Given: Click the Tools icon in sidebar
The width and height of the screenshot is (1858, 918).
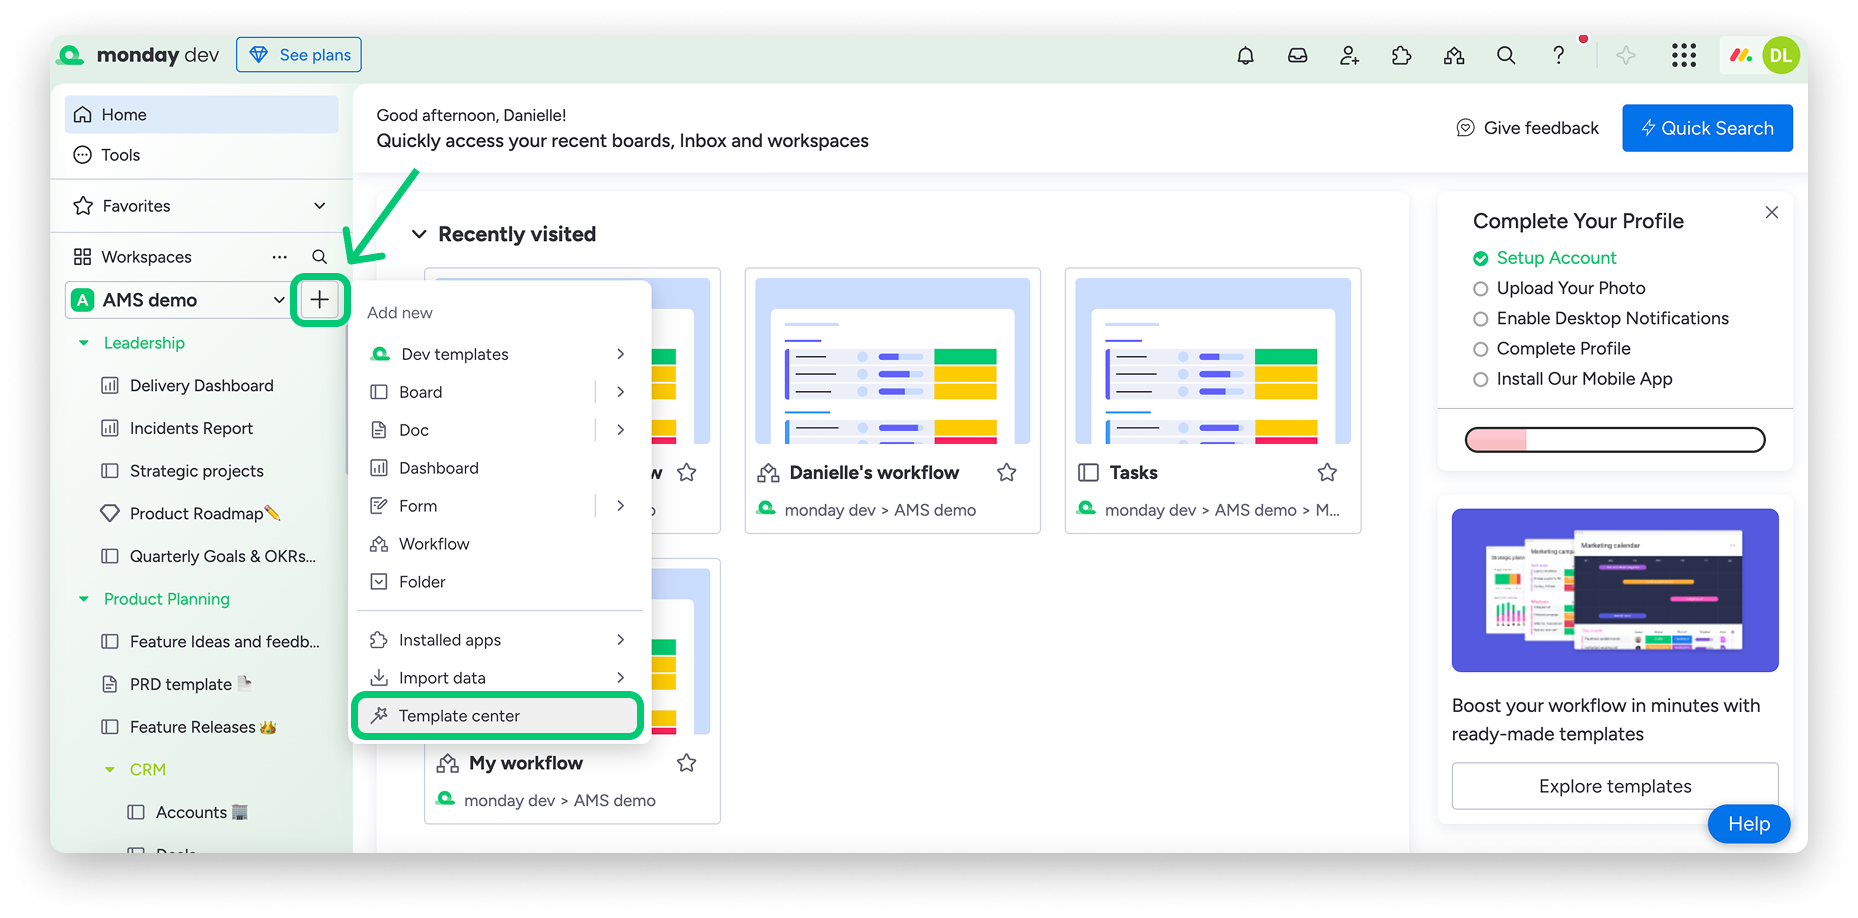Looking at the screenshot, I should 83,155.
